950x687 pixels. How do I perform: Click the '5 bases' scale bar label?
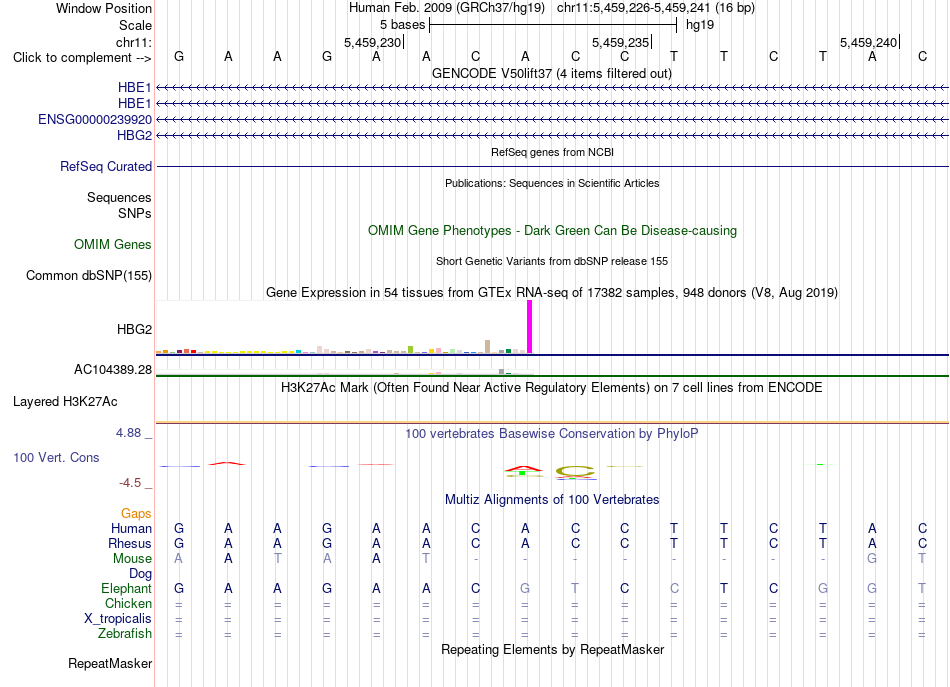402,25
